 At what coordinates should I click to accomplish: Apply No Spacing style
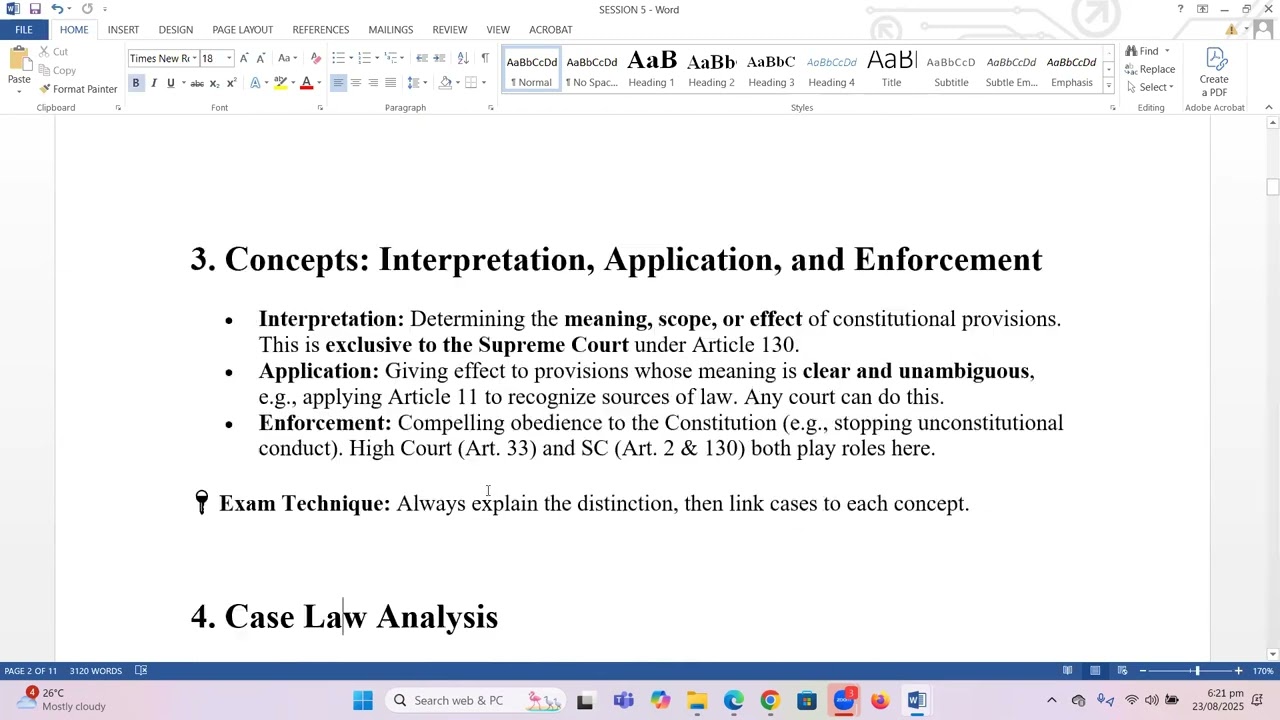591,69
